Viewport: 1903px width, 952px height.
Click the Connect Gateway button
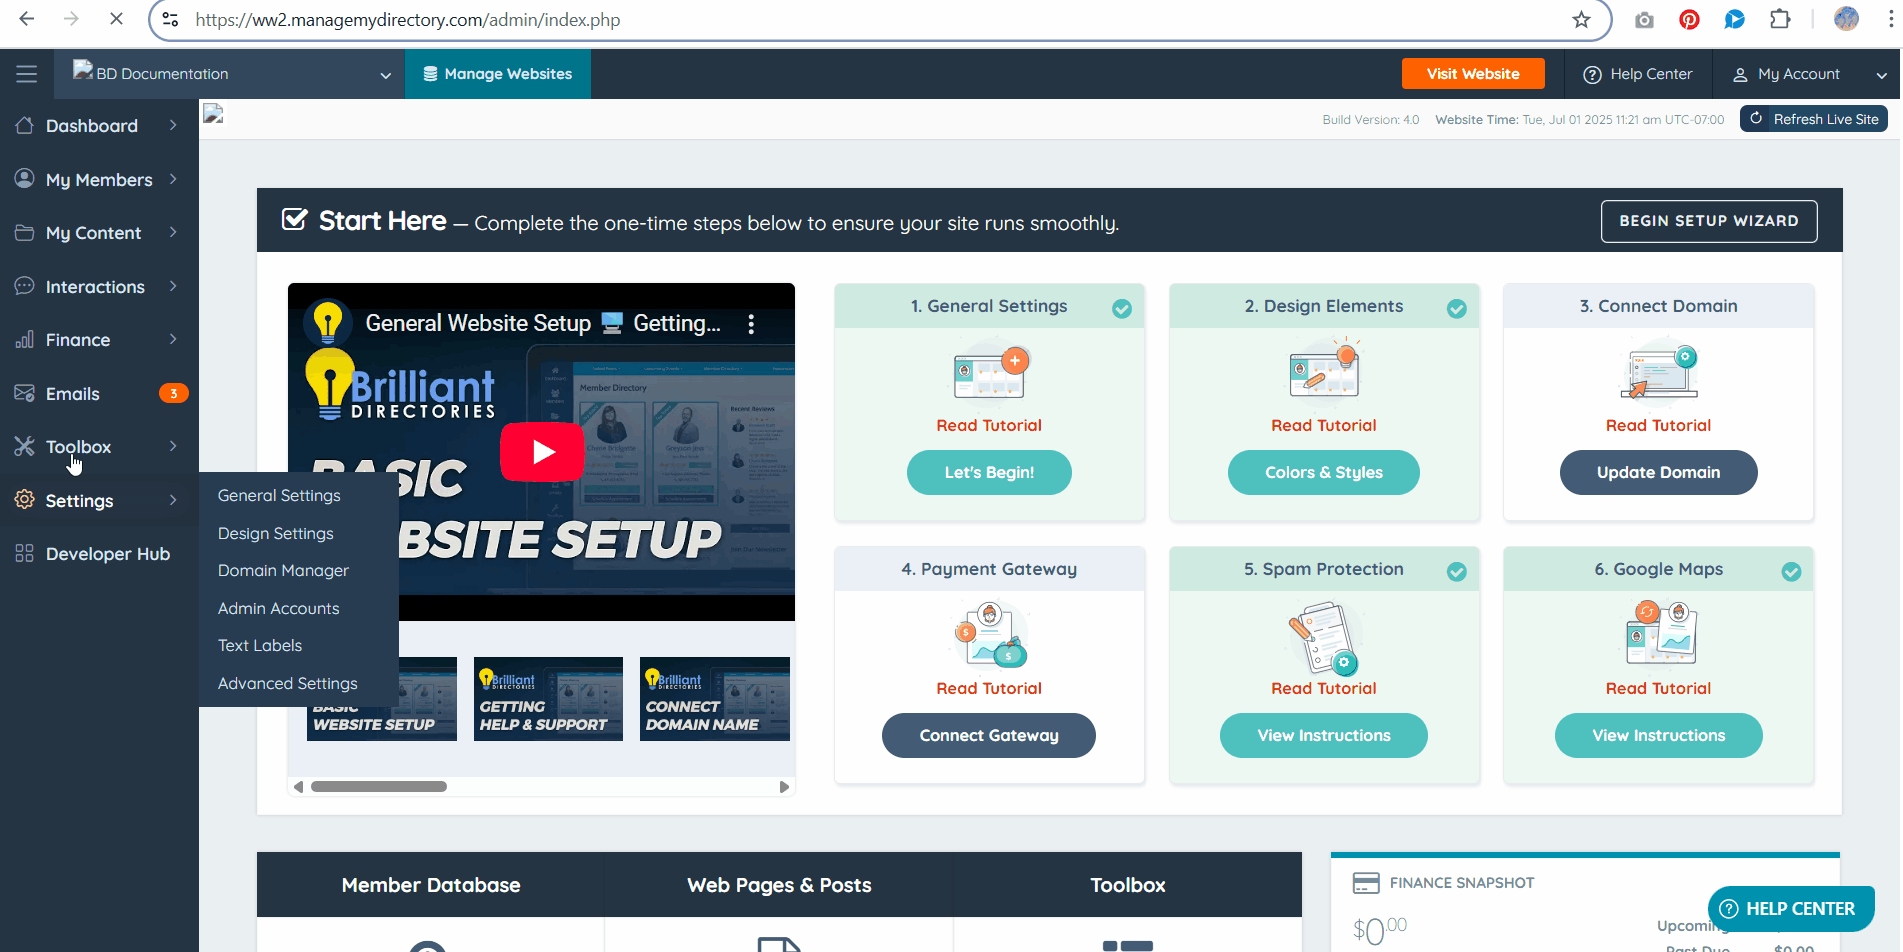pos(989,735)
